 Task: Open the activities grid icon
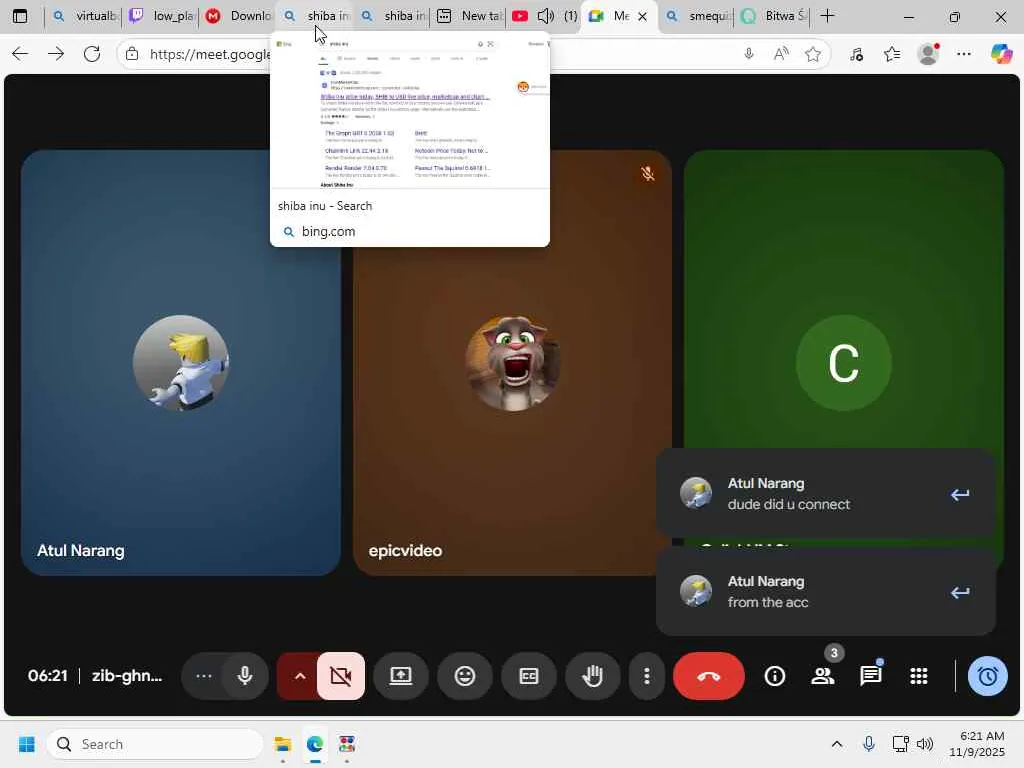pyautogui.click(x=919, y=676)
